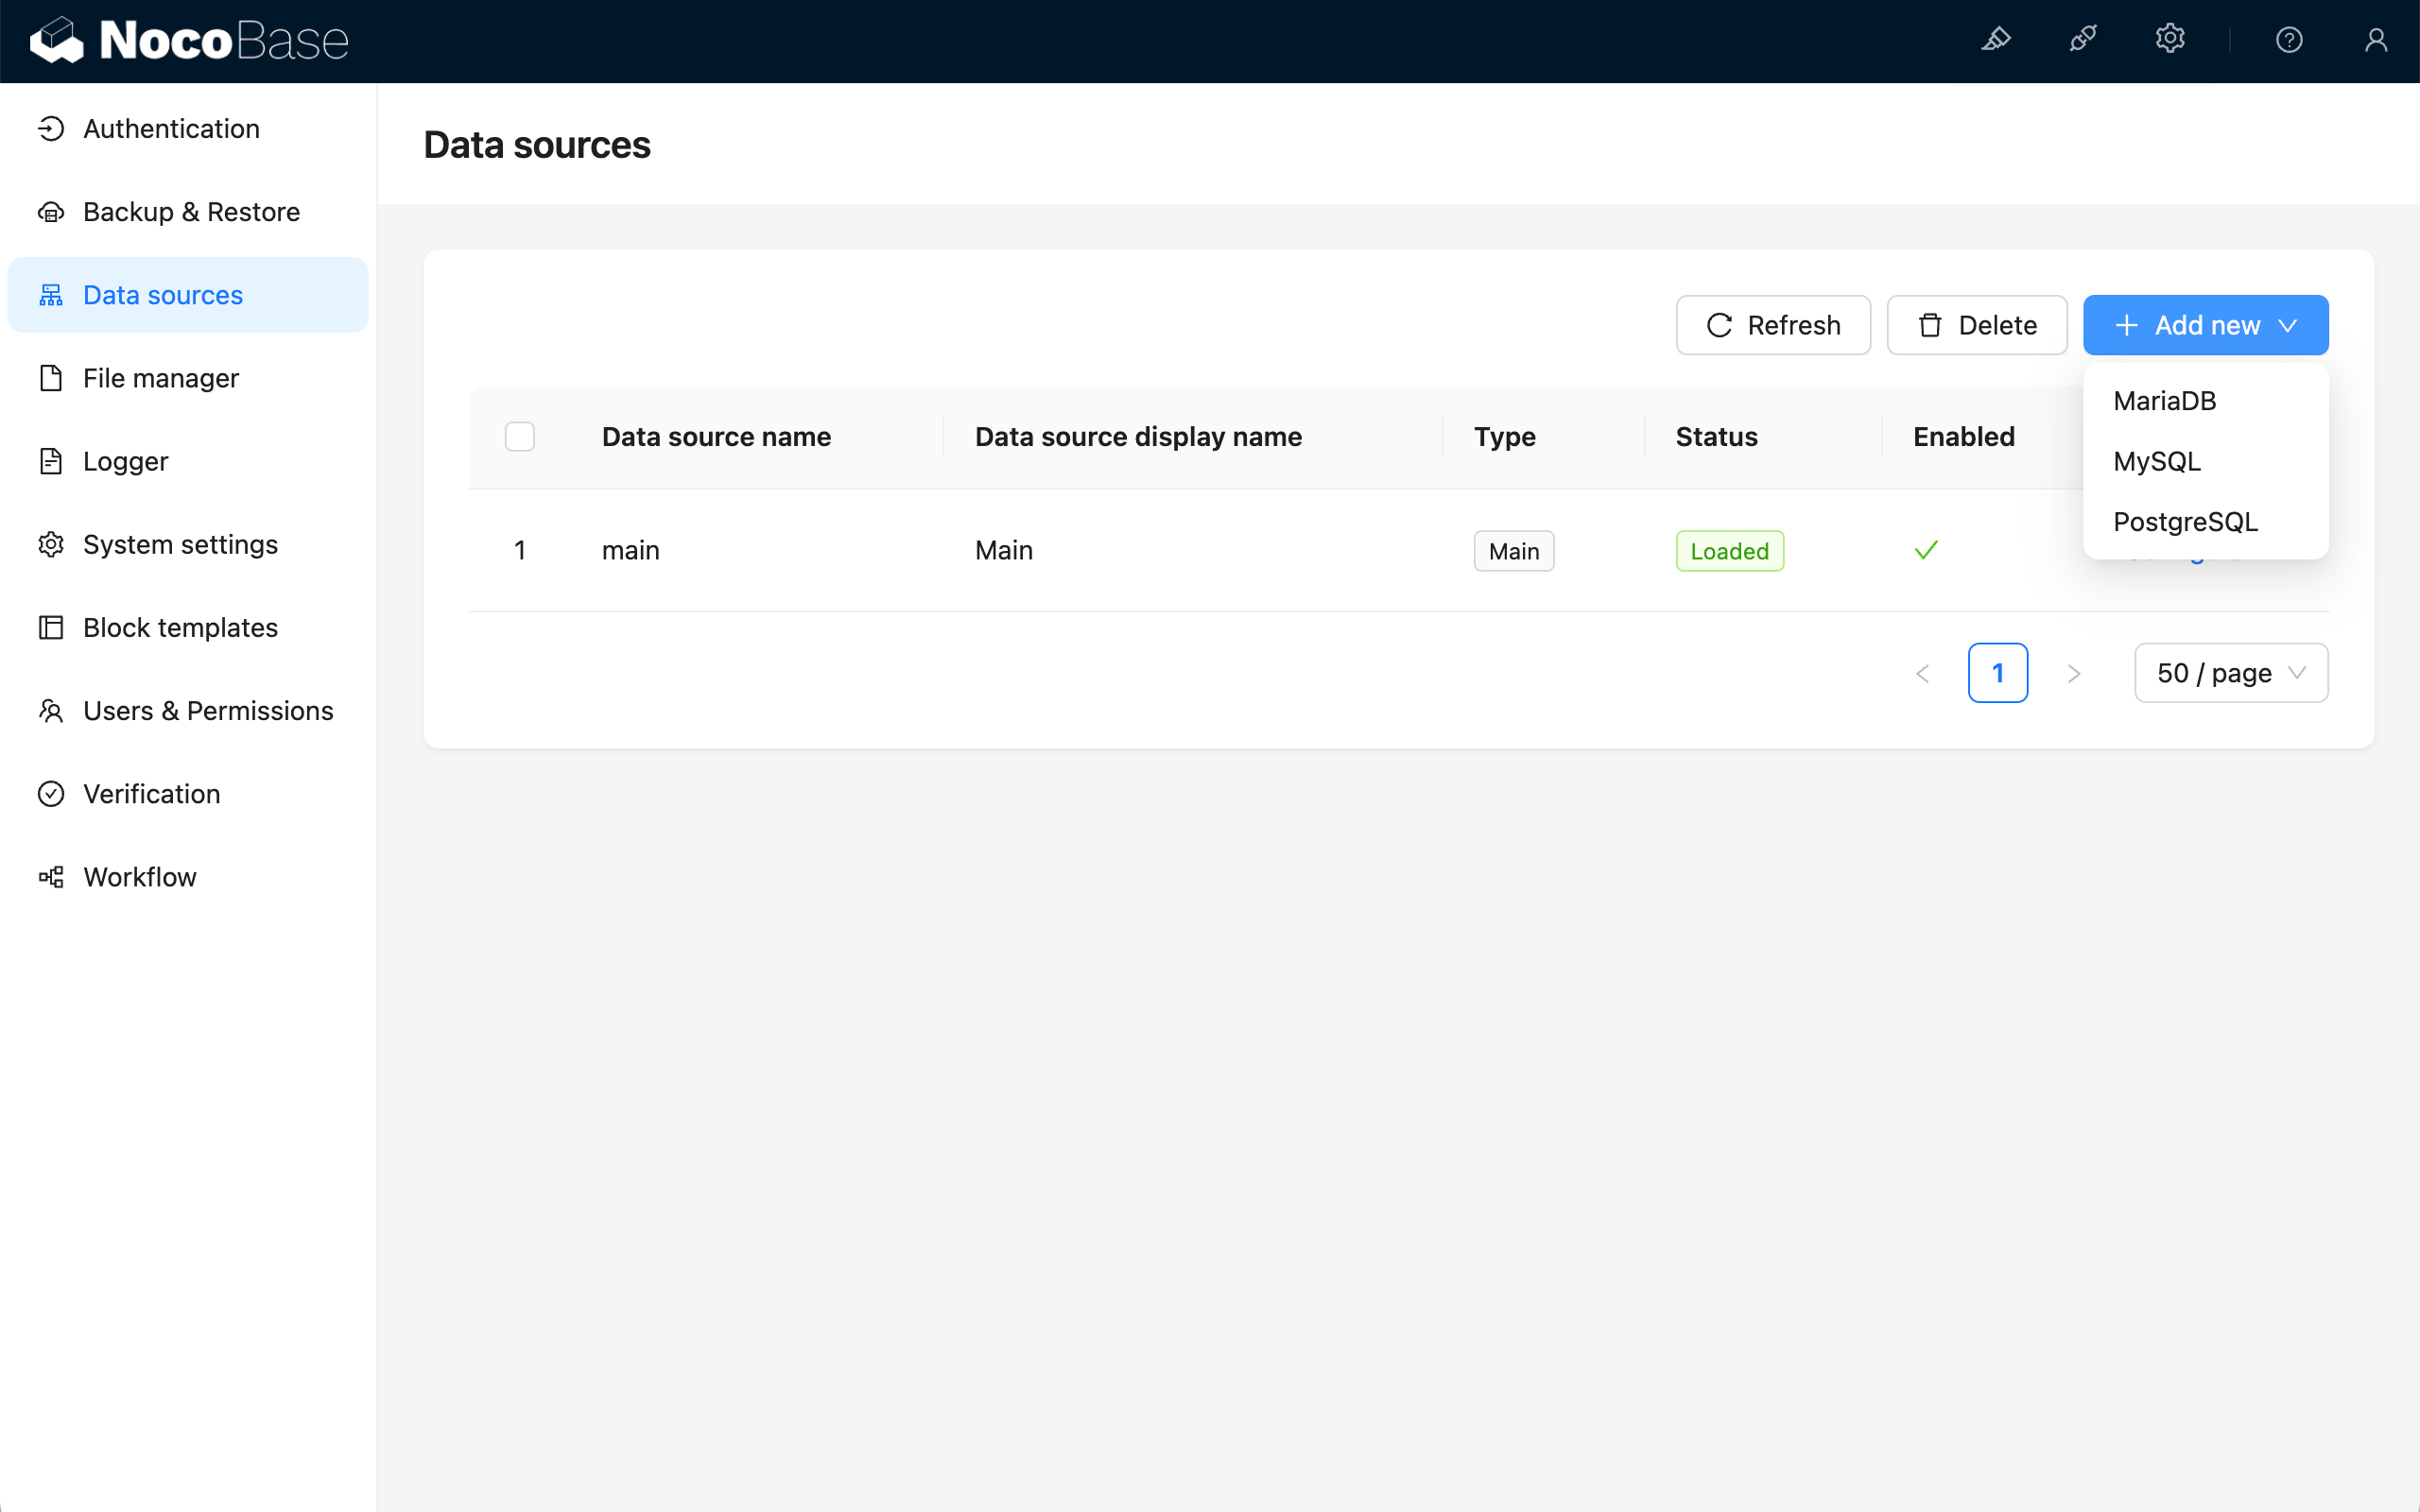Click the rocket/deploy icon in top bar
2420x1512 pixels.
click(x=2082, y=39)
